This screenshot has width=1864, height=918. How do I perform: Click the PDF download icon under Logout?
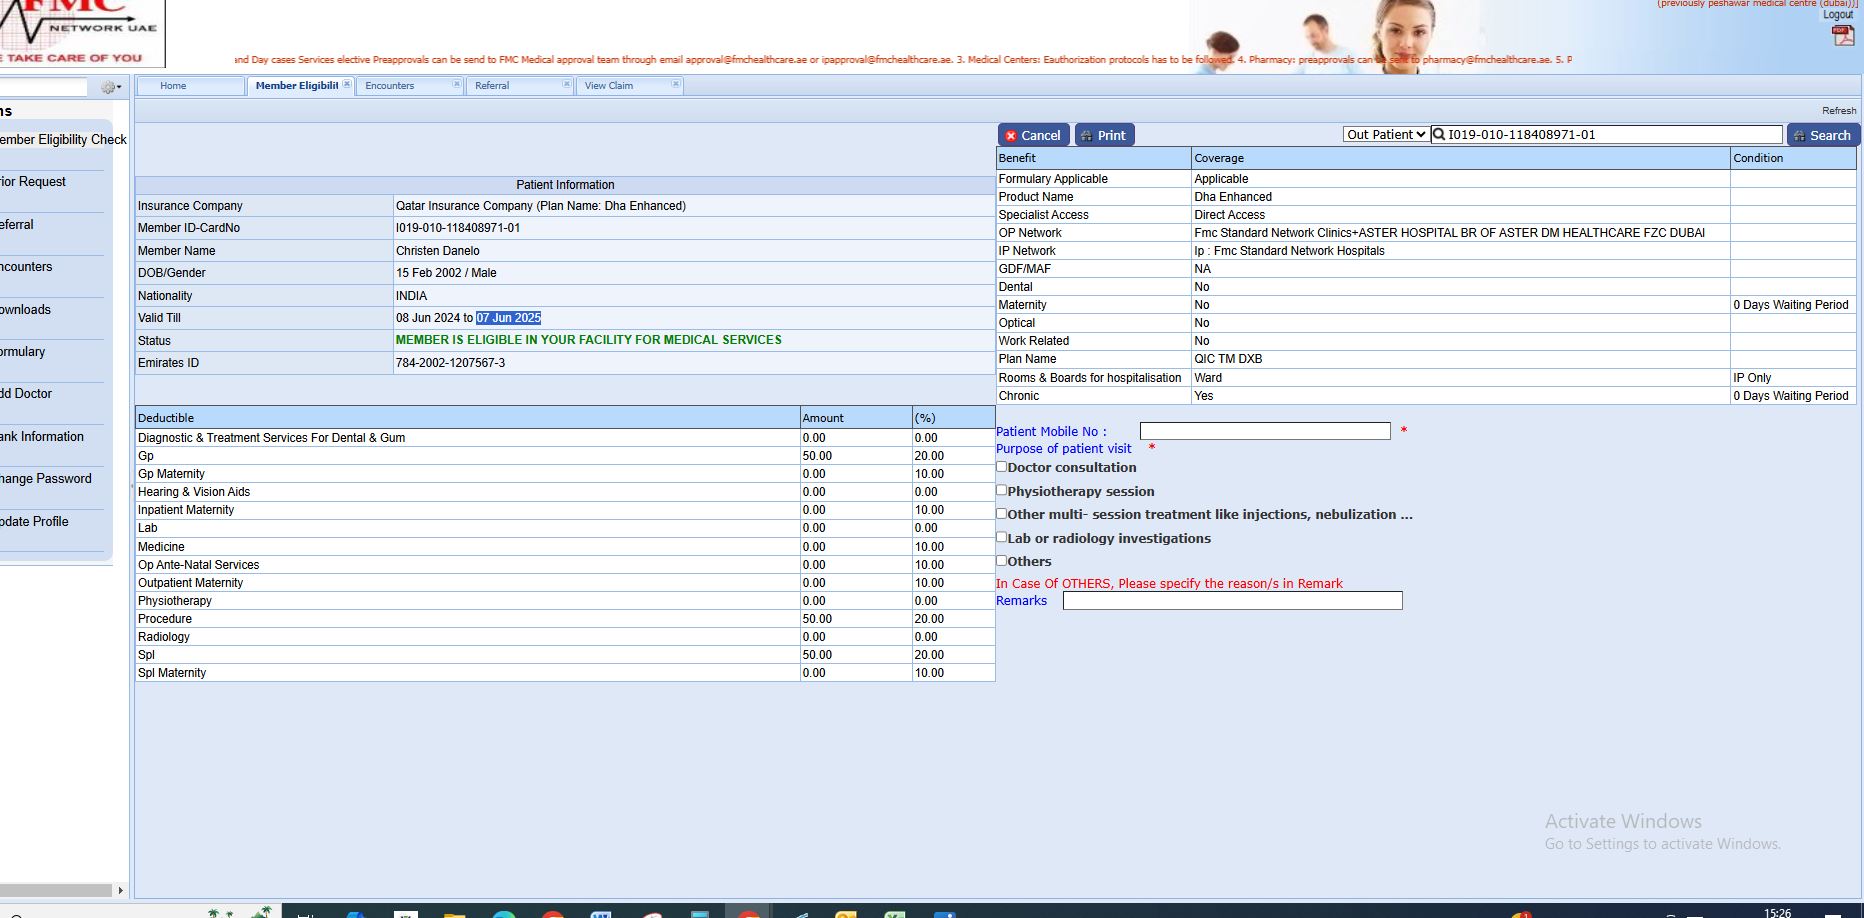(x=1842, y=36)
